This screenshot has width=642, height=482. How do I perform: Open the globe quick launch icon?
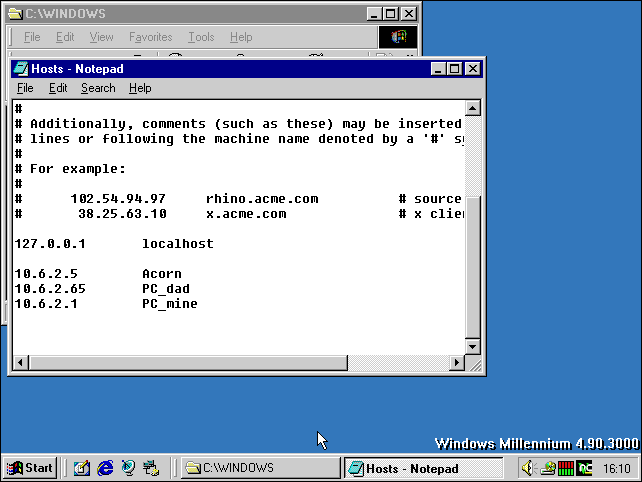pos(128,468)
